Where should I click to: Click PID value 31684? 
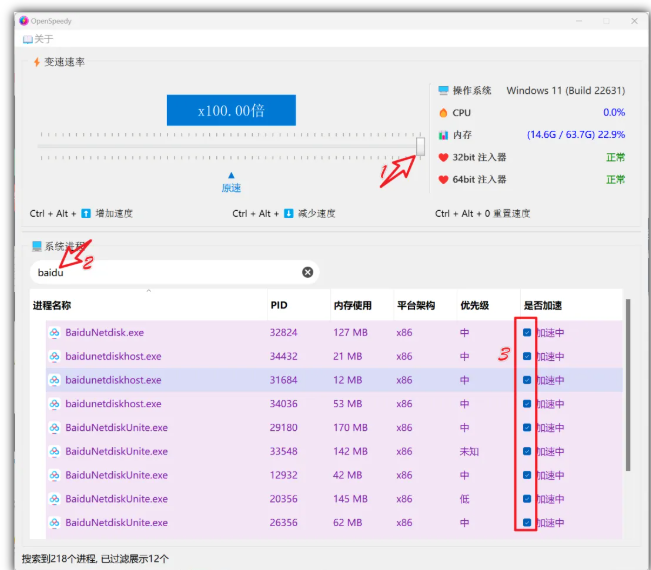coord(284,380)
